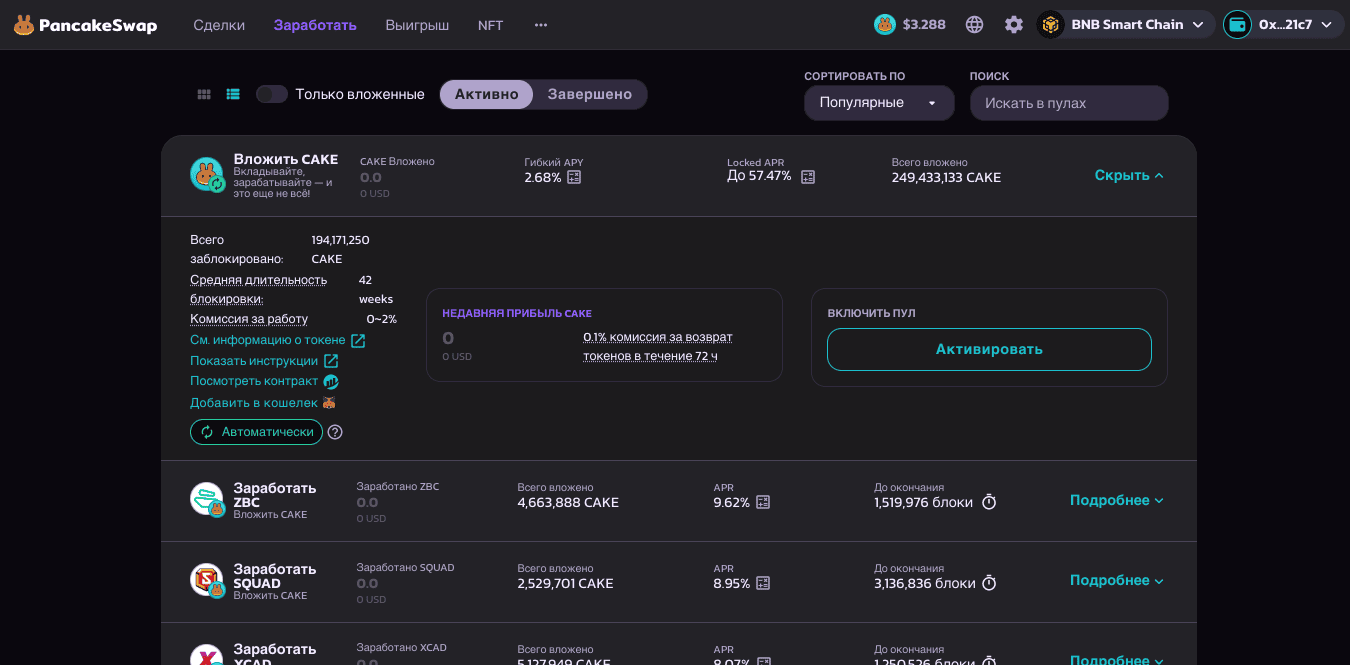The height and width of the screenshot is (665, 1350).
Task: Open the Посмотреть контракт link
Action: tap(264, 381)
